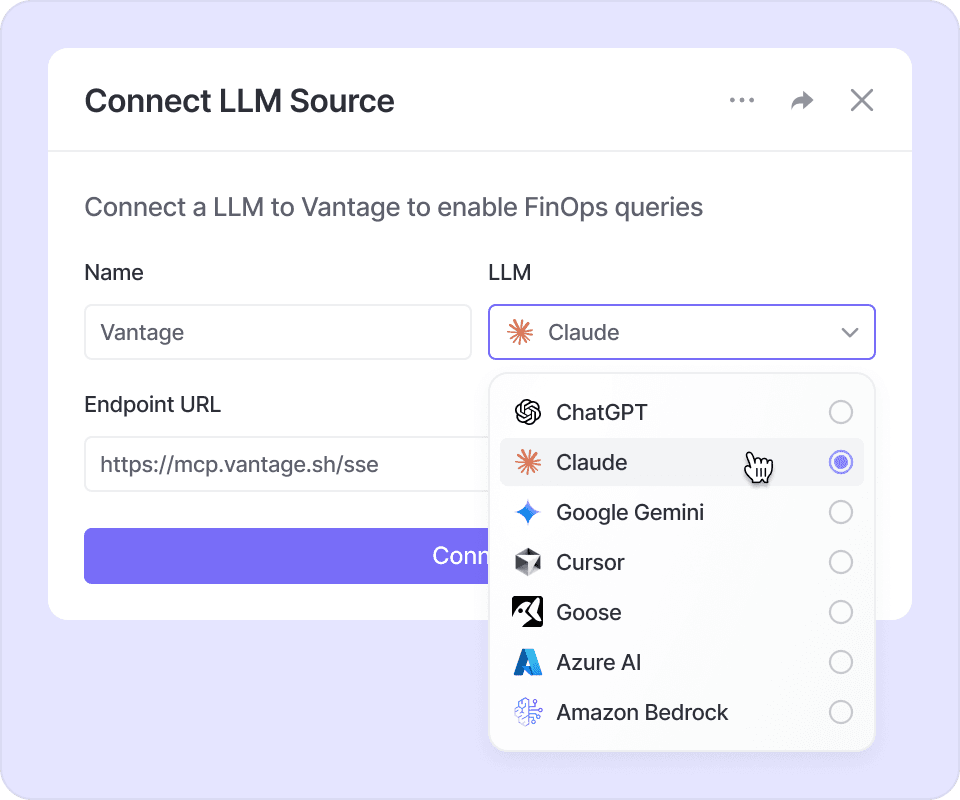Choose Azure AI from the list
Screen dimensions: 960x800
point(598,662)
